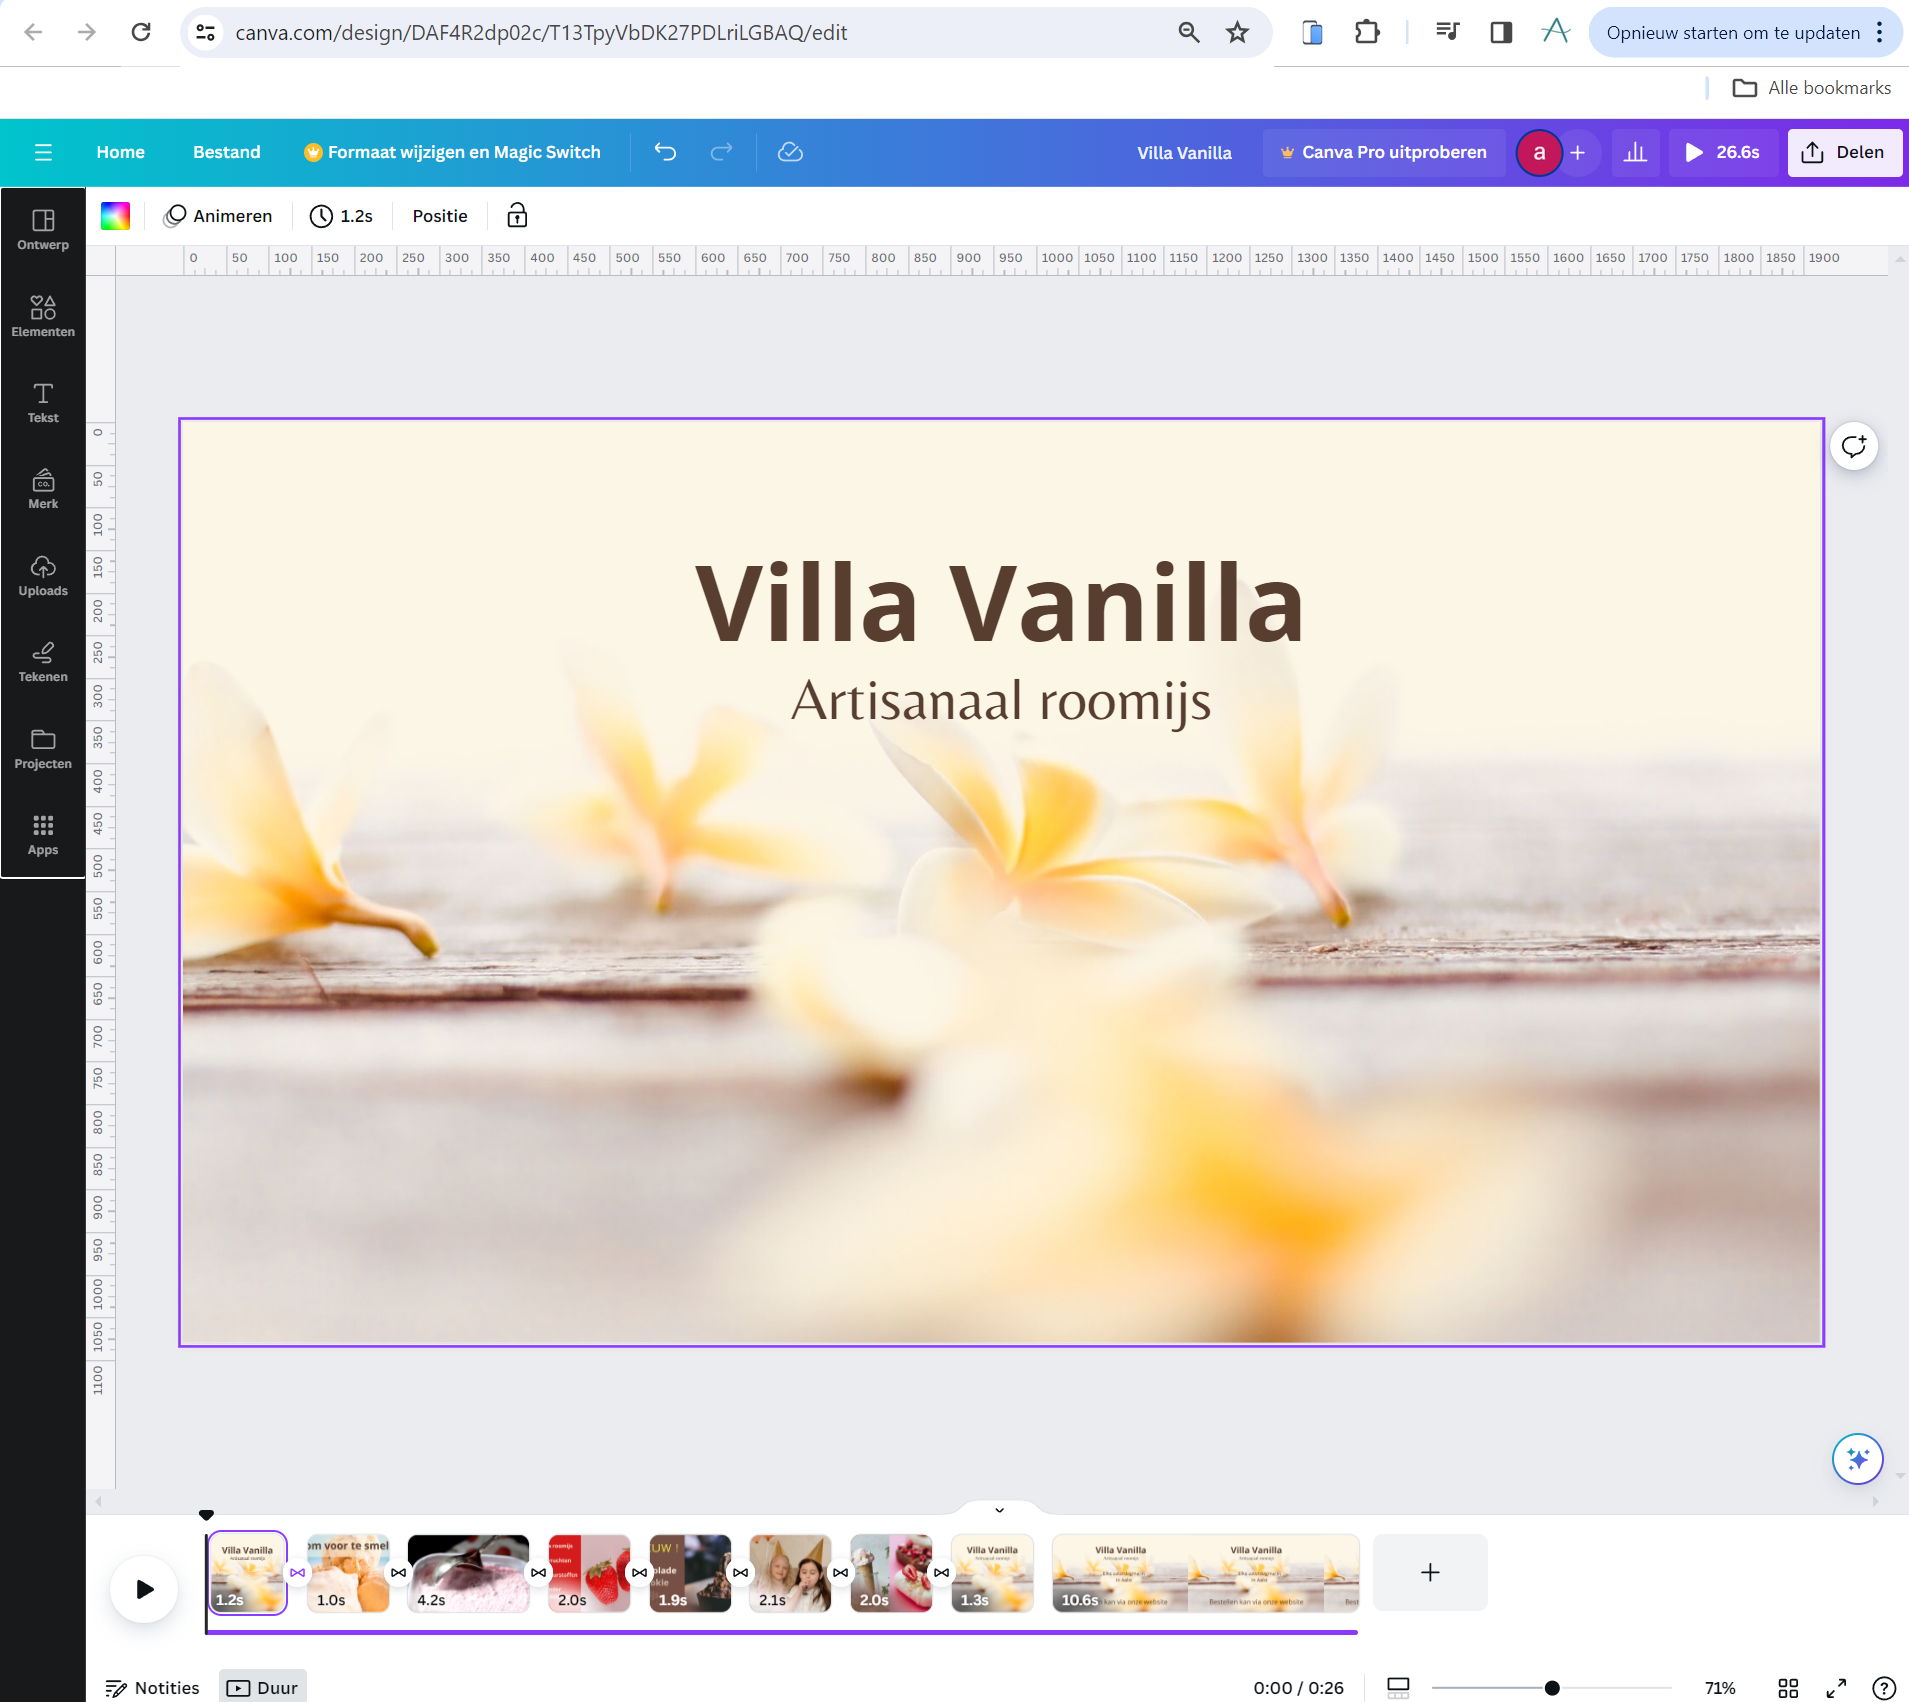This screenshot has height=1702, width=1909.
Task: Toggle the lock on the selected page
Action: (516, 216)
